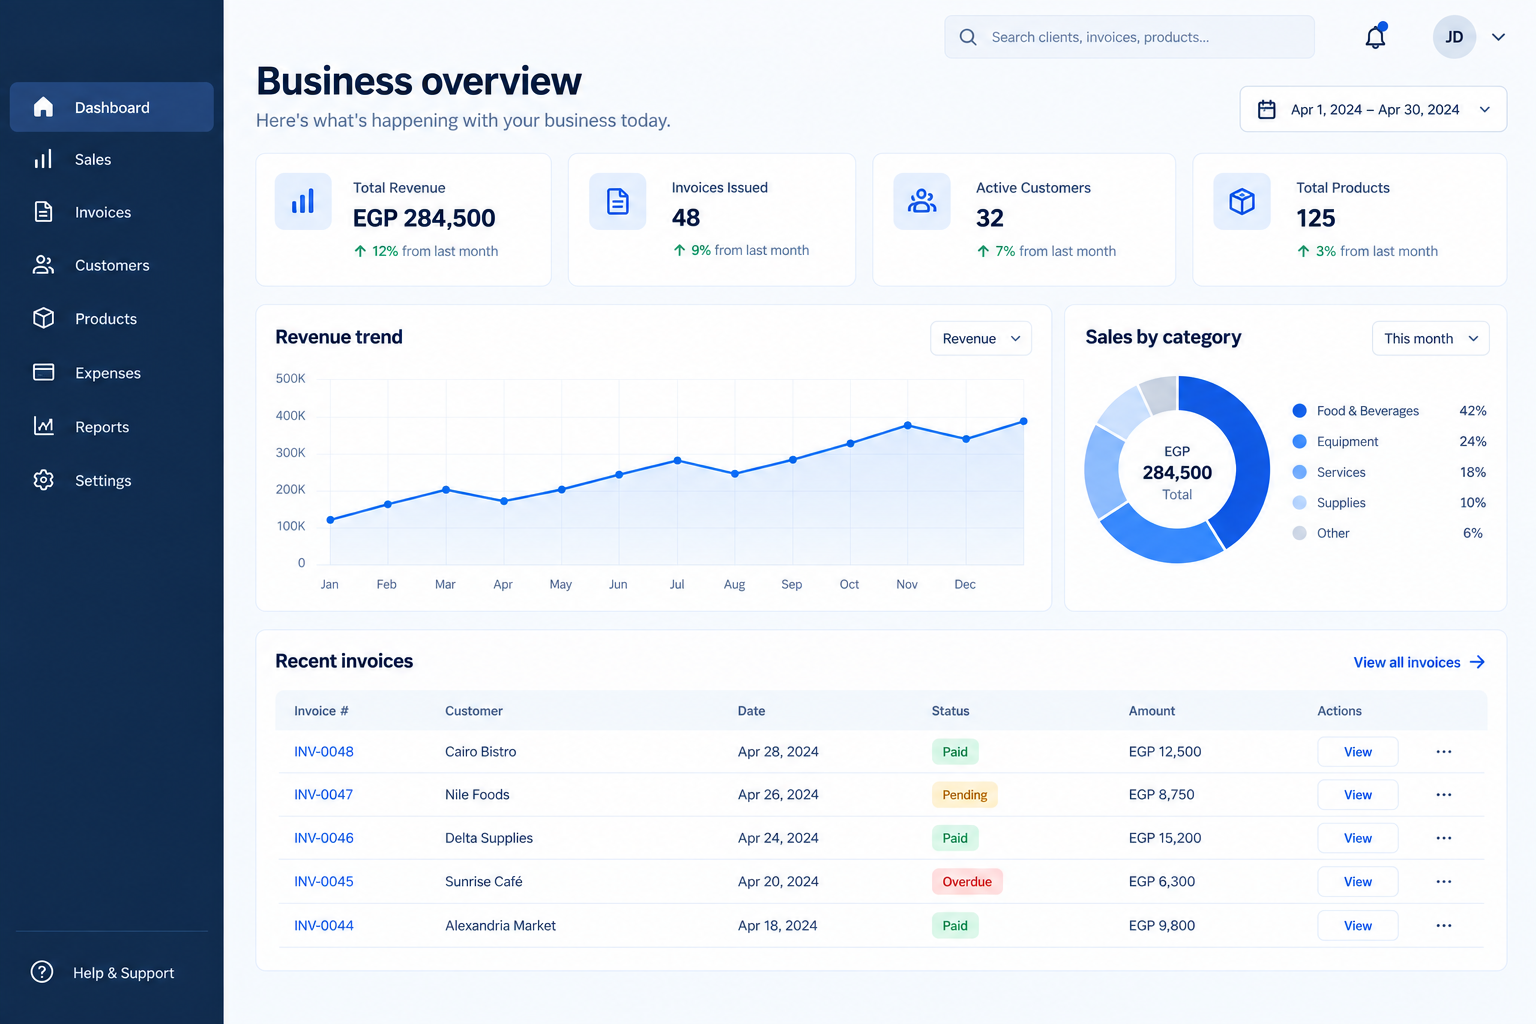Click the Settings gear icon in sidebar
This screenshot has height=1024, width=1536.
point(43,480)
